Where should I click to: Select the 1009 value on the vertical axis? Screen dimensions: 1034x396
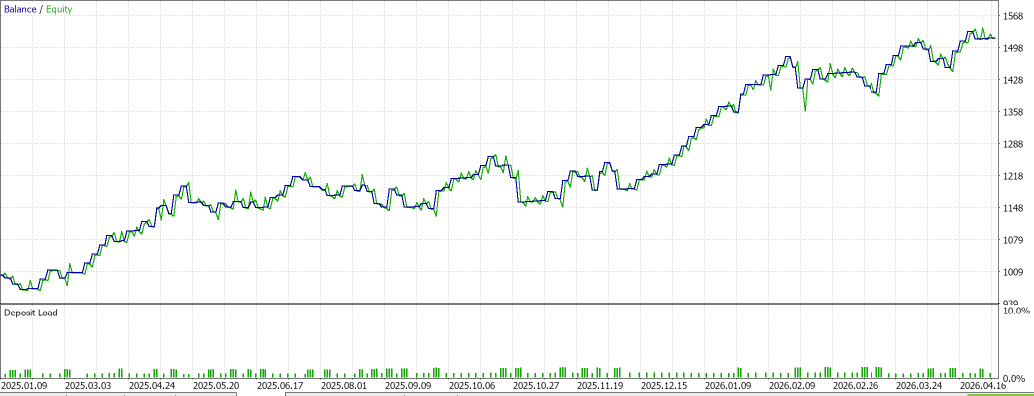coord(1014,272)
